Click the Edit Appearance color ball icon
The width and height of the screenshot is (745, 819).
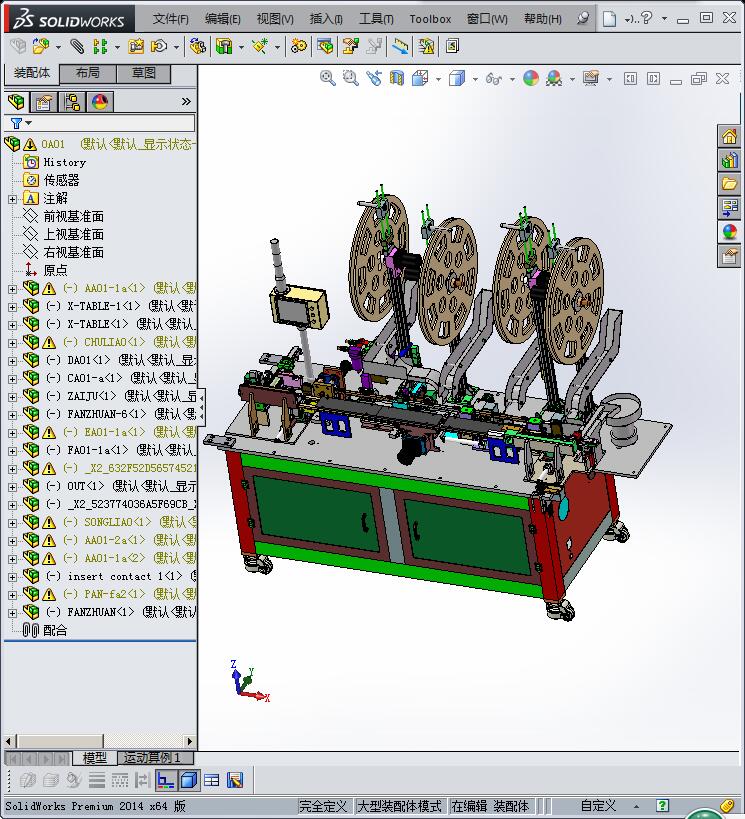coord(531,78)
